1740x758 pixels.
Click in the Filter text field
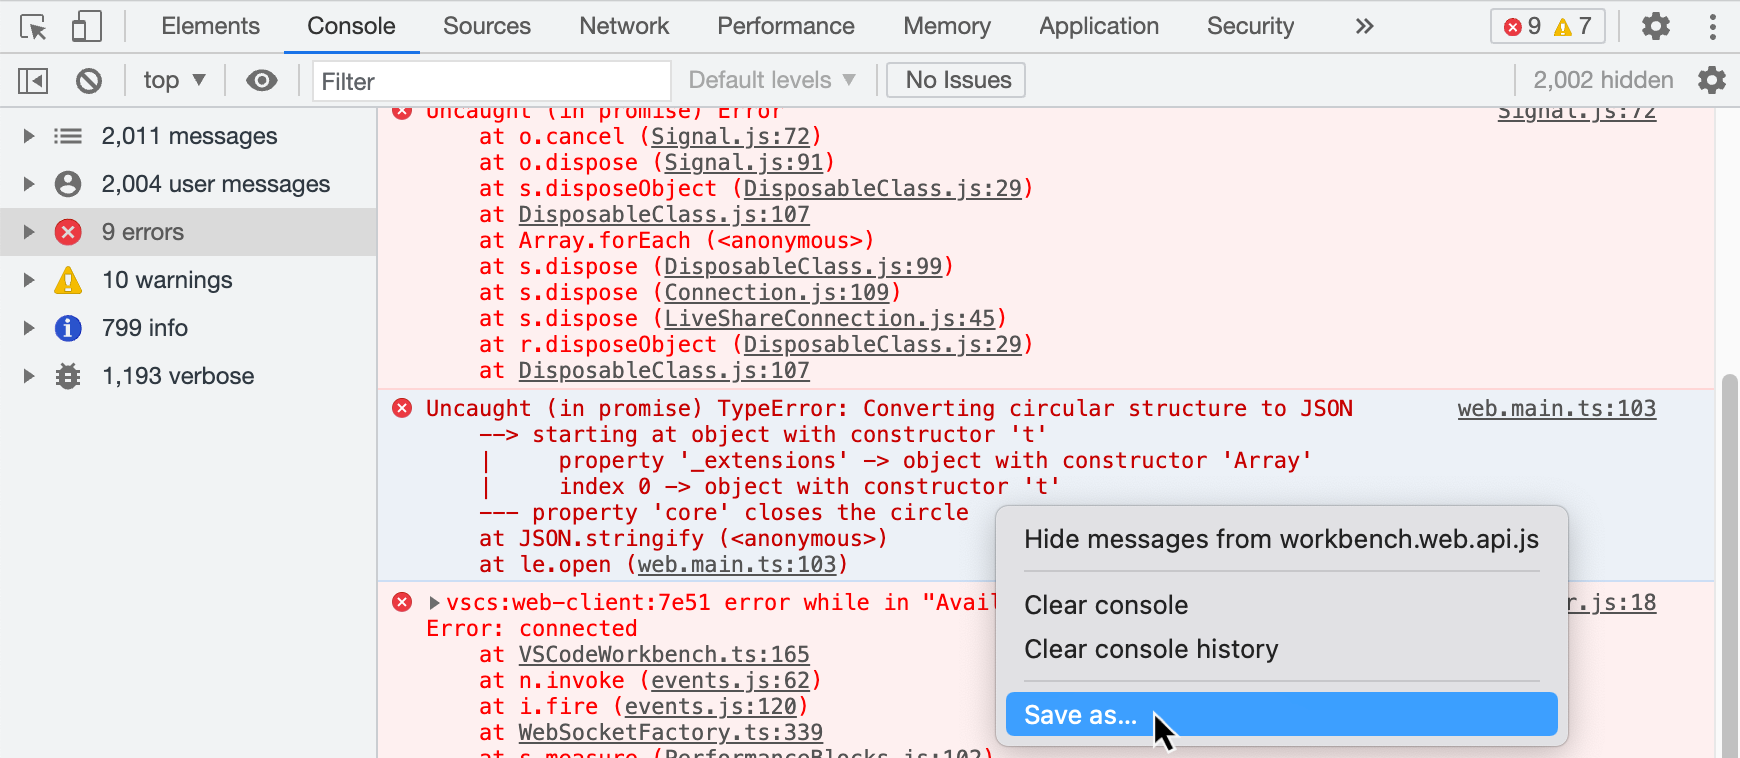490,81
